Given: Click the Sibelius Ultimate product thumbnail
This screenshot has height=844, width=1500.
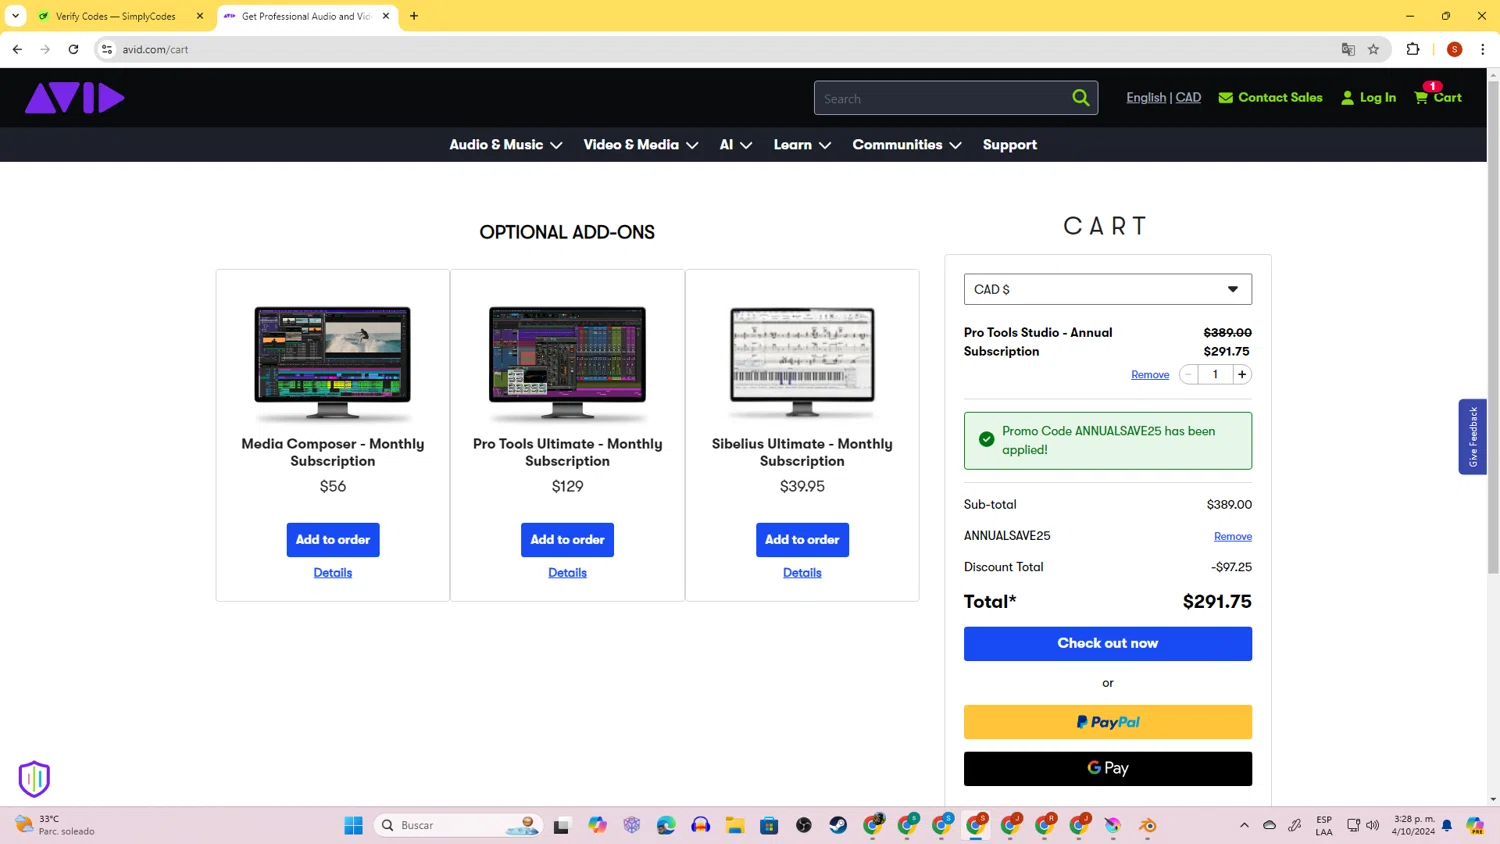Looking at the screenshot, I should click(802, 363).
